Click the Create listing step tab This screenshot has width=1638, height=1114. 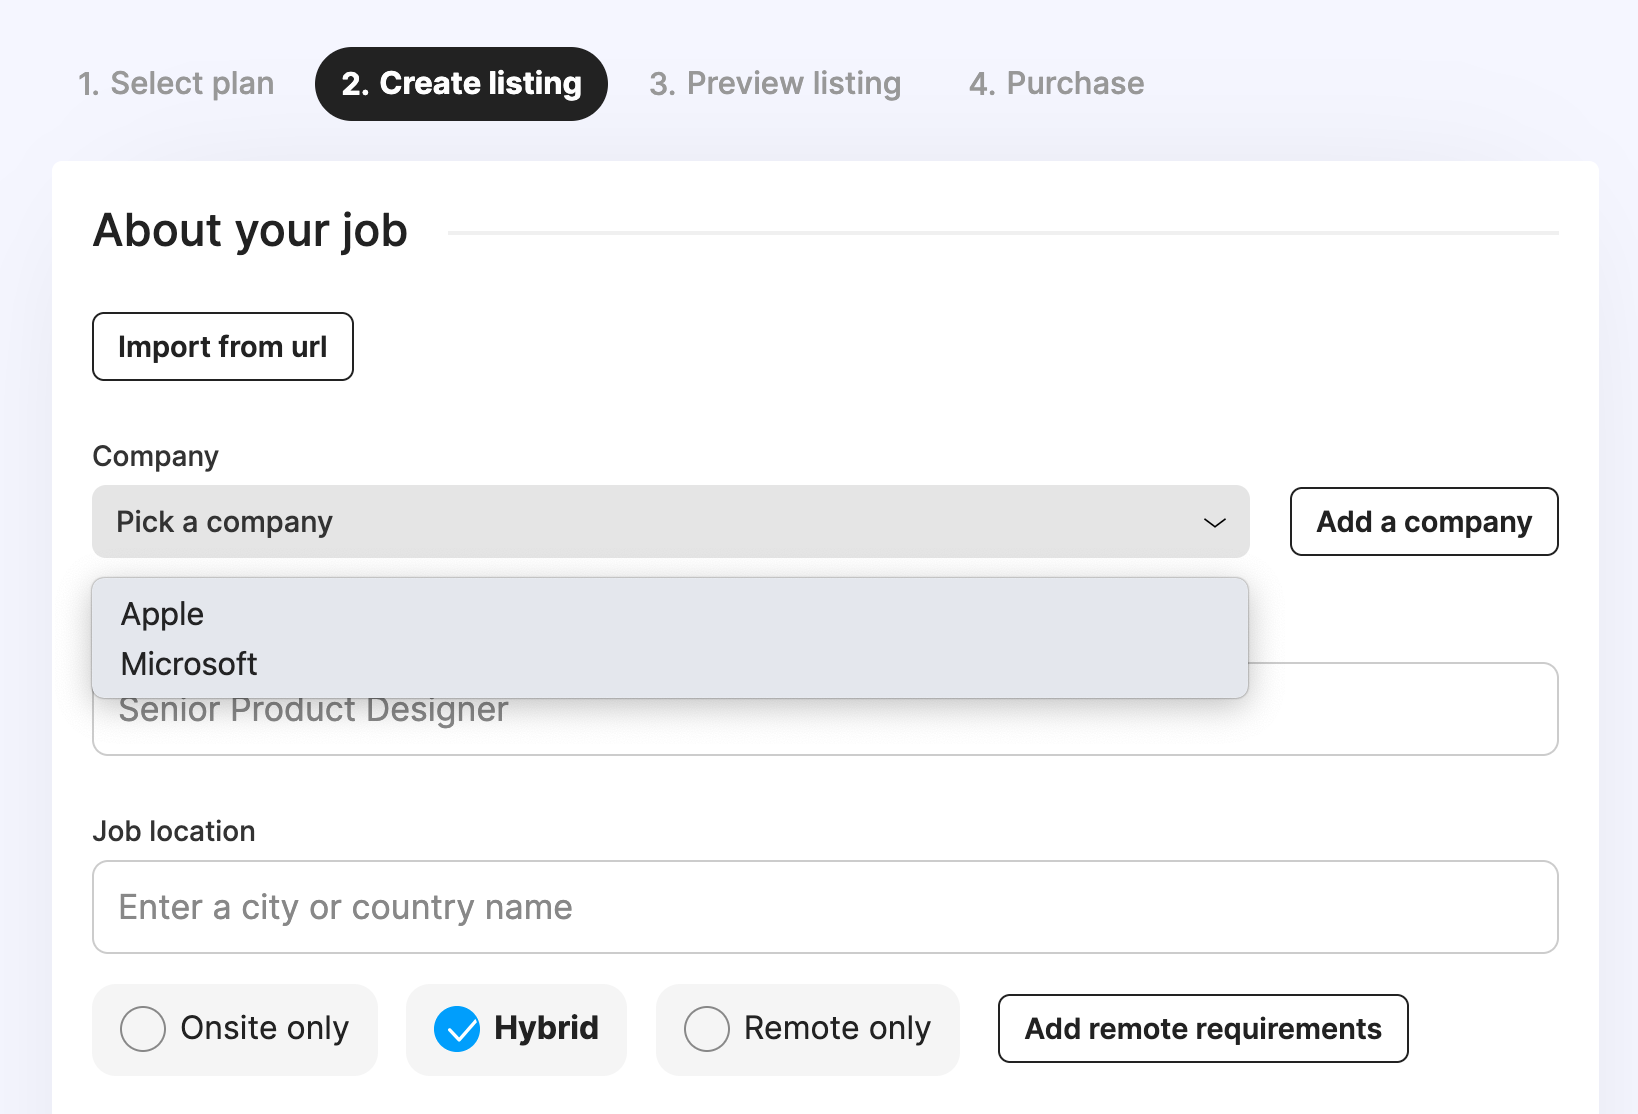461,84
